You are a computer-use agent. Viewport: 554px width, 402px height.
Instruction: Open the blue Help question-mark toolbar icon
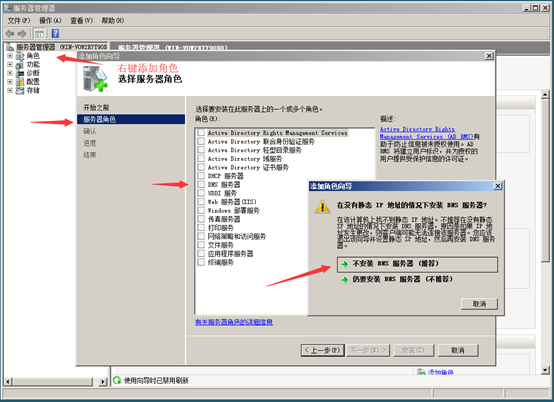55,34
